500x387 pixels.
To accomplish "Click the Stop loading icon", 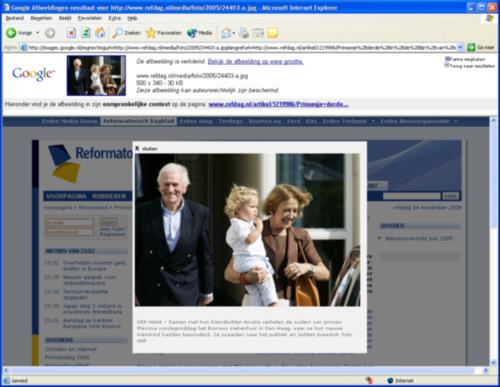I will coord(71,33).
